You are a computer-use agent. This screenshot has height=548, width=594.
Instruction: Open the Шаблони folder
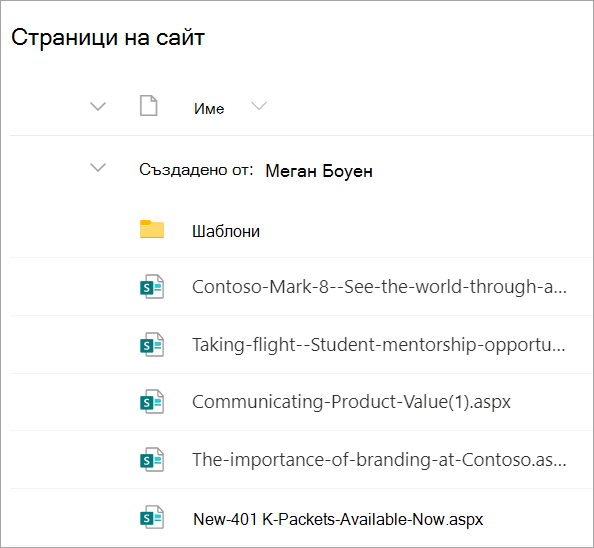(226, 231)
